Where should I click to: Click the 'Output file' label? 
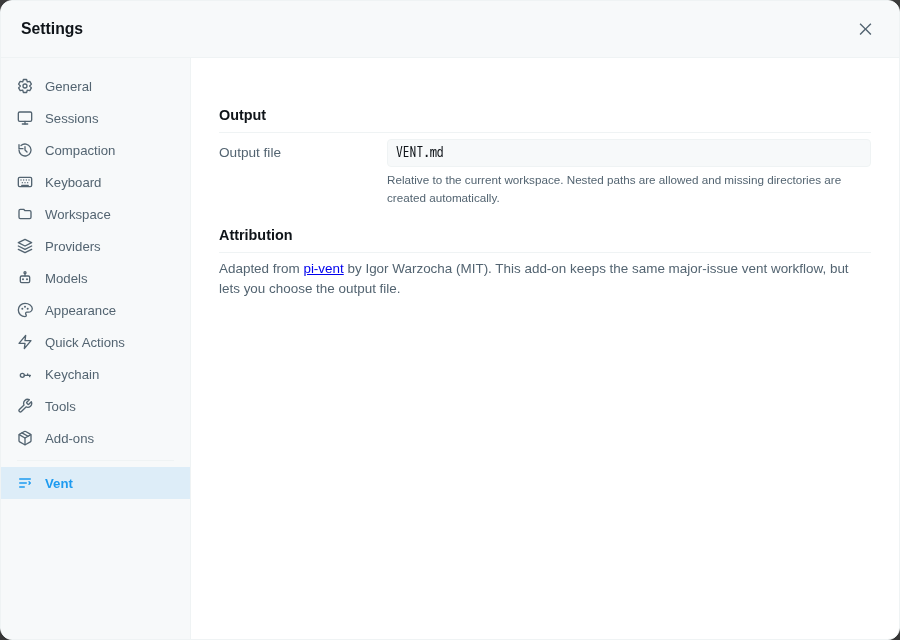[x=250, y=153]
